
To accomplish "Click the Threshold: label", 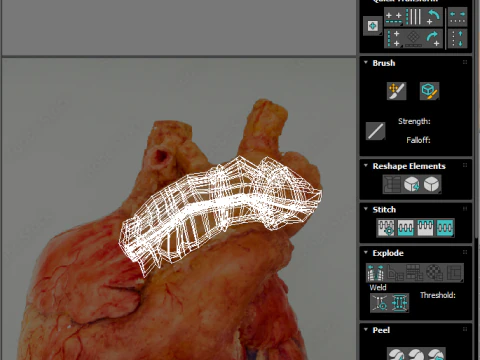I will tap(438, 295).
